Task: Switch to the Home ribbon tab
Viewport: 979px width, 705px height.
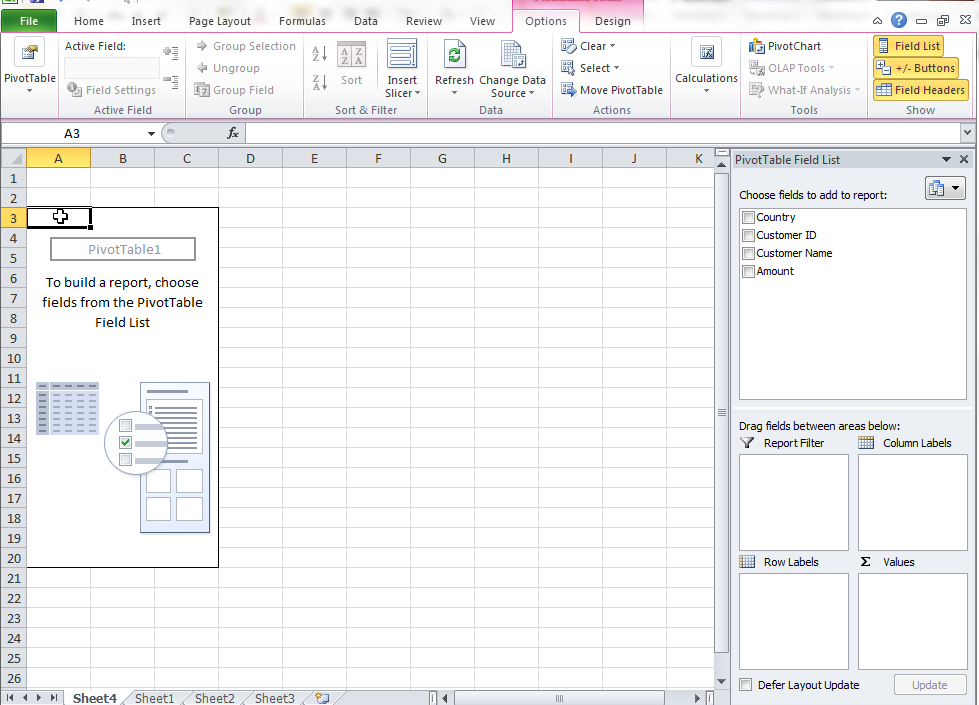Action: pyautogui.click(x=89, y=21)
